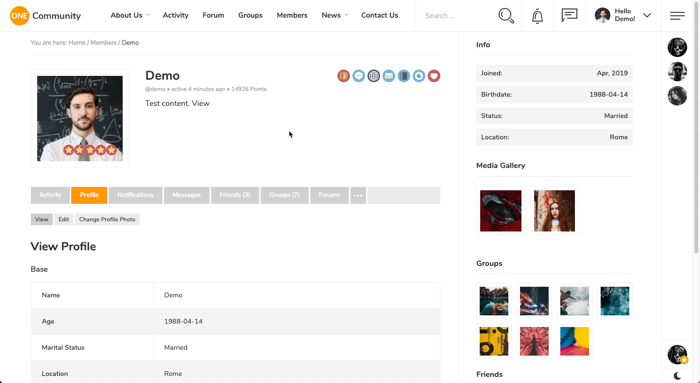Open the dark red abstract group thumbnail
Image resolution: width=700 pixels, height=383 pixels.
534,301
